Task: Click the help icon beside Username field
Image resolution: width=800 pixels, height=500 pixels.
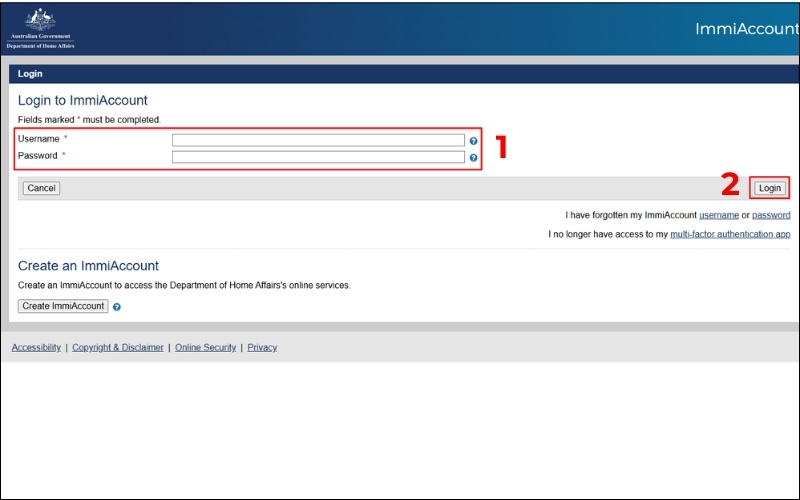Action: tap(473, 141)
